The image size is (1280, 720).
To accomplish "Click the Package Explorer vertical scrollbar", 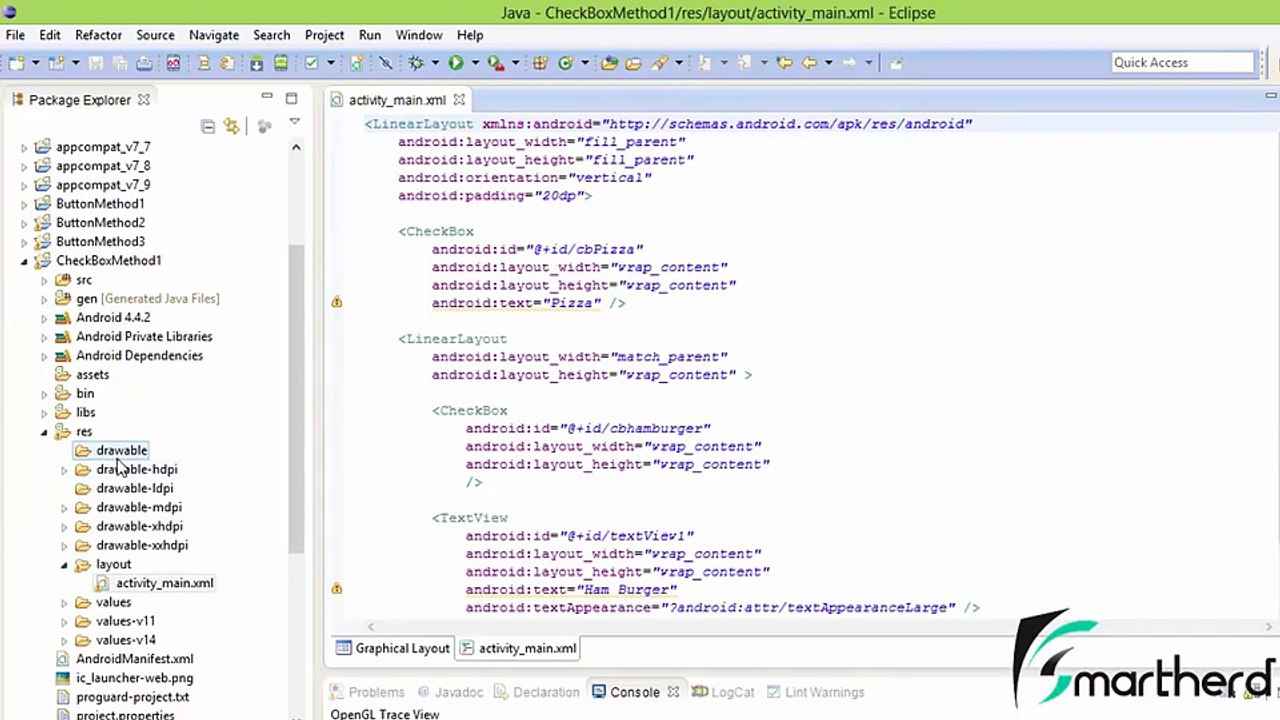I will (296, 400).
